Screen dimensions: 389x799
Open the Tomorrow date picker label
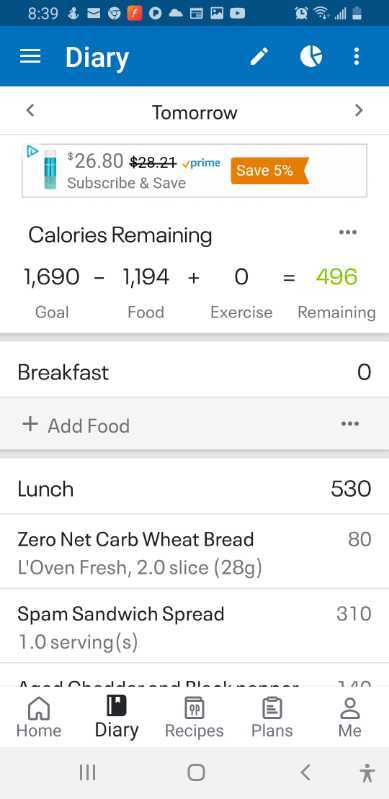[x=194, y=112]
